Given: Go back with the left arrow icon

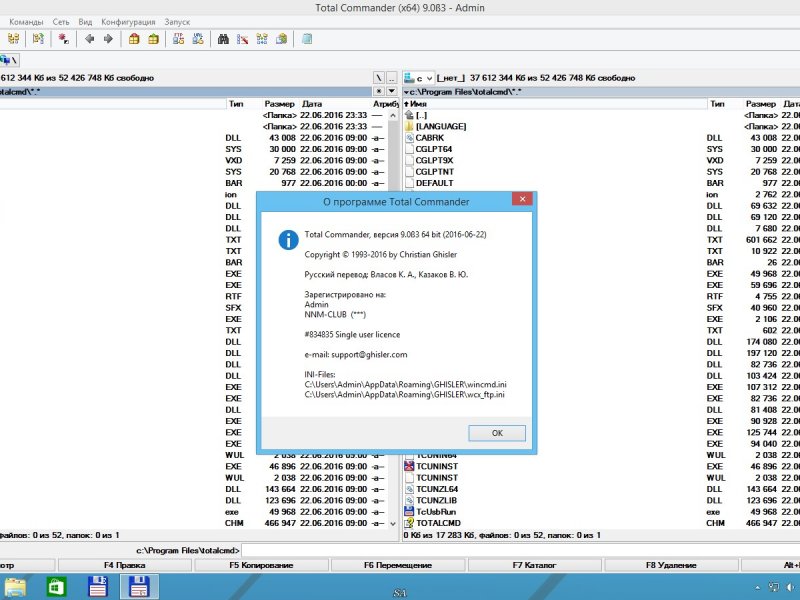Looking at the screenshot, I should tap(90, 39).
